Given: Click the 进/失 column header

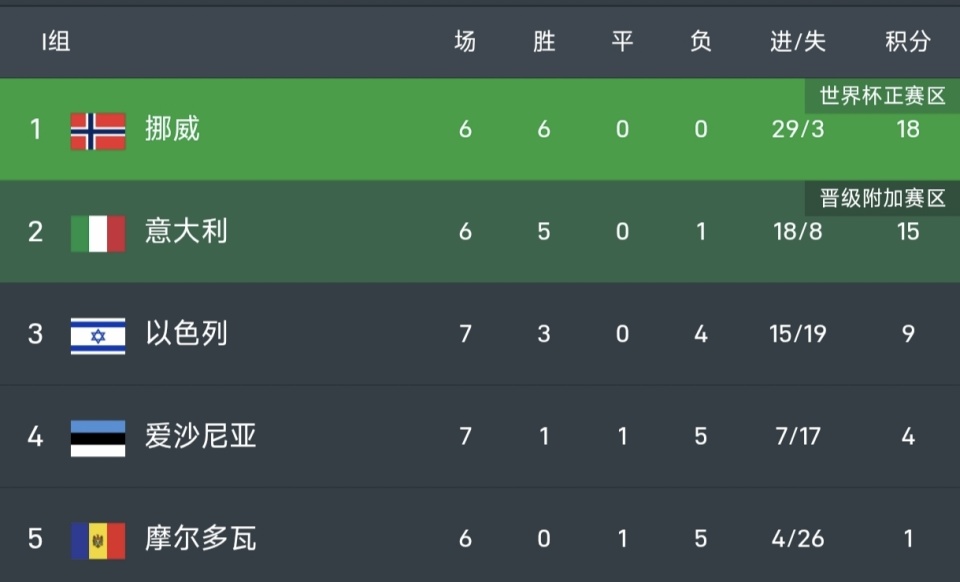Looking at the screenshot, I should pos(798,42).
